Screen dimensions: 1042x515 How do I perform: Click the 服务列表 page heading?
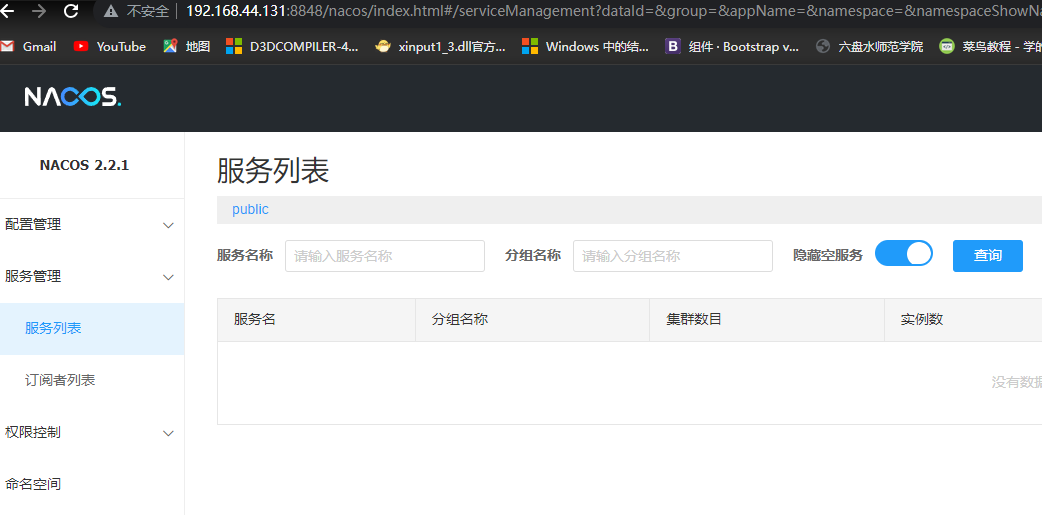tap(273, 171)
